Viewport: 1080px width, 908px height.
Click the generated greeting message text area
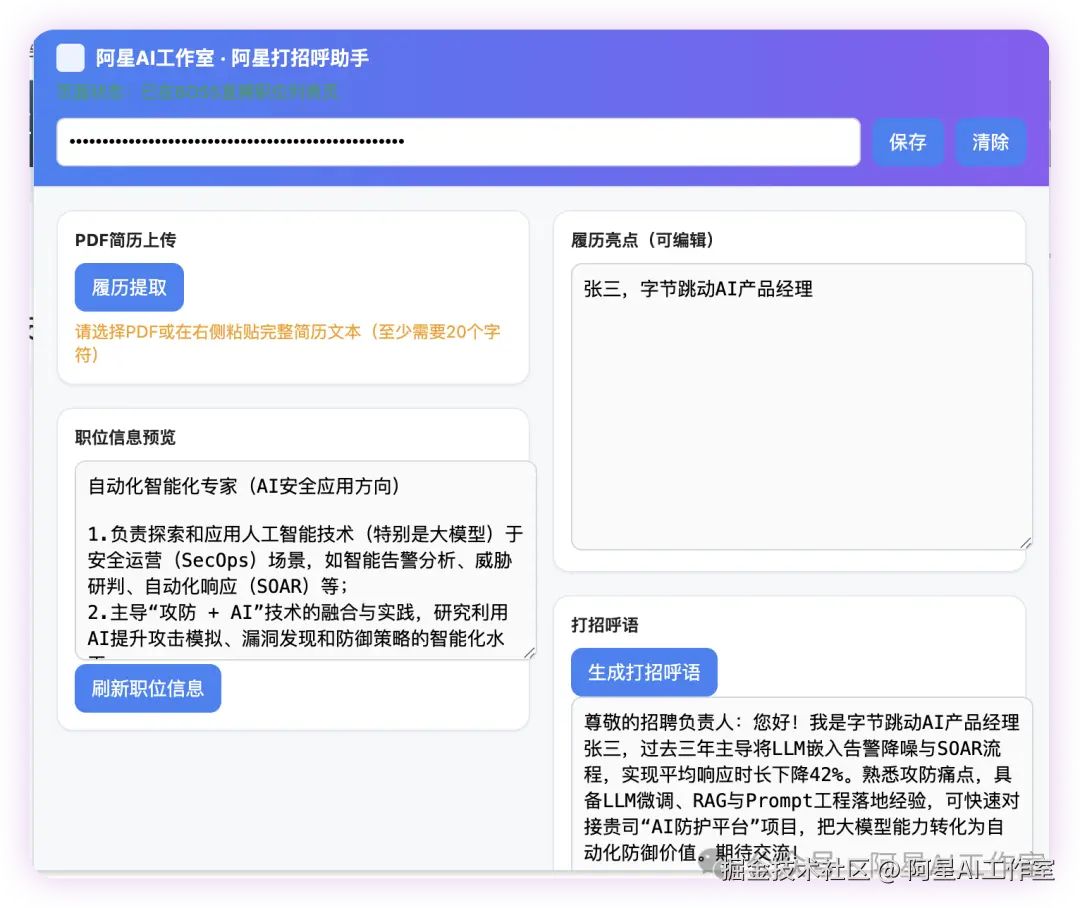coord(800,790)
